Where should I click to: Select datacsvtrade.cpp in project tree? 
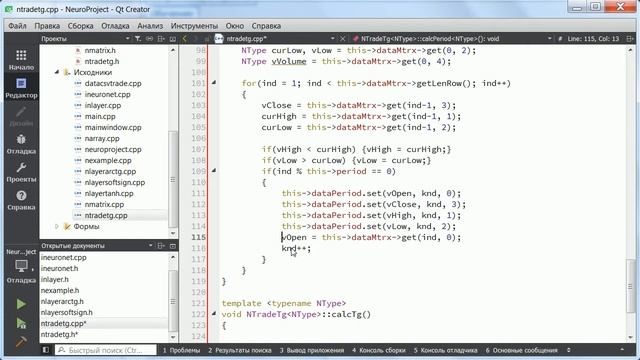tap(113, 83)
